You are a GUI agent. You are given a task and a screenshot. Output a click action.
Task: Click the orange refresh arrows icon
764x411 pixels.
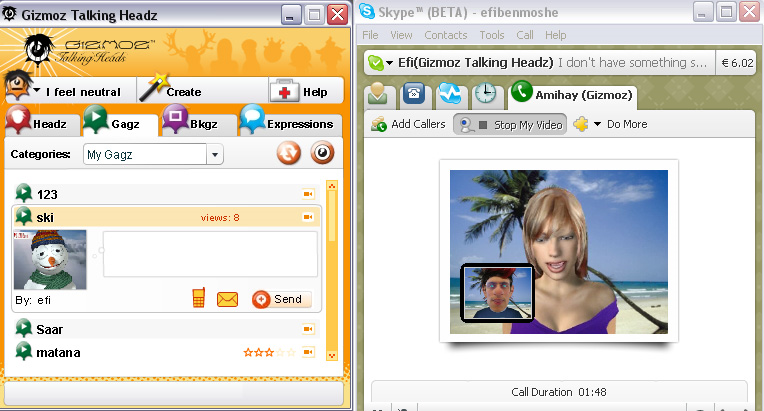coord(289,153)
